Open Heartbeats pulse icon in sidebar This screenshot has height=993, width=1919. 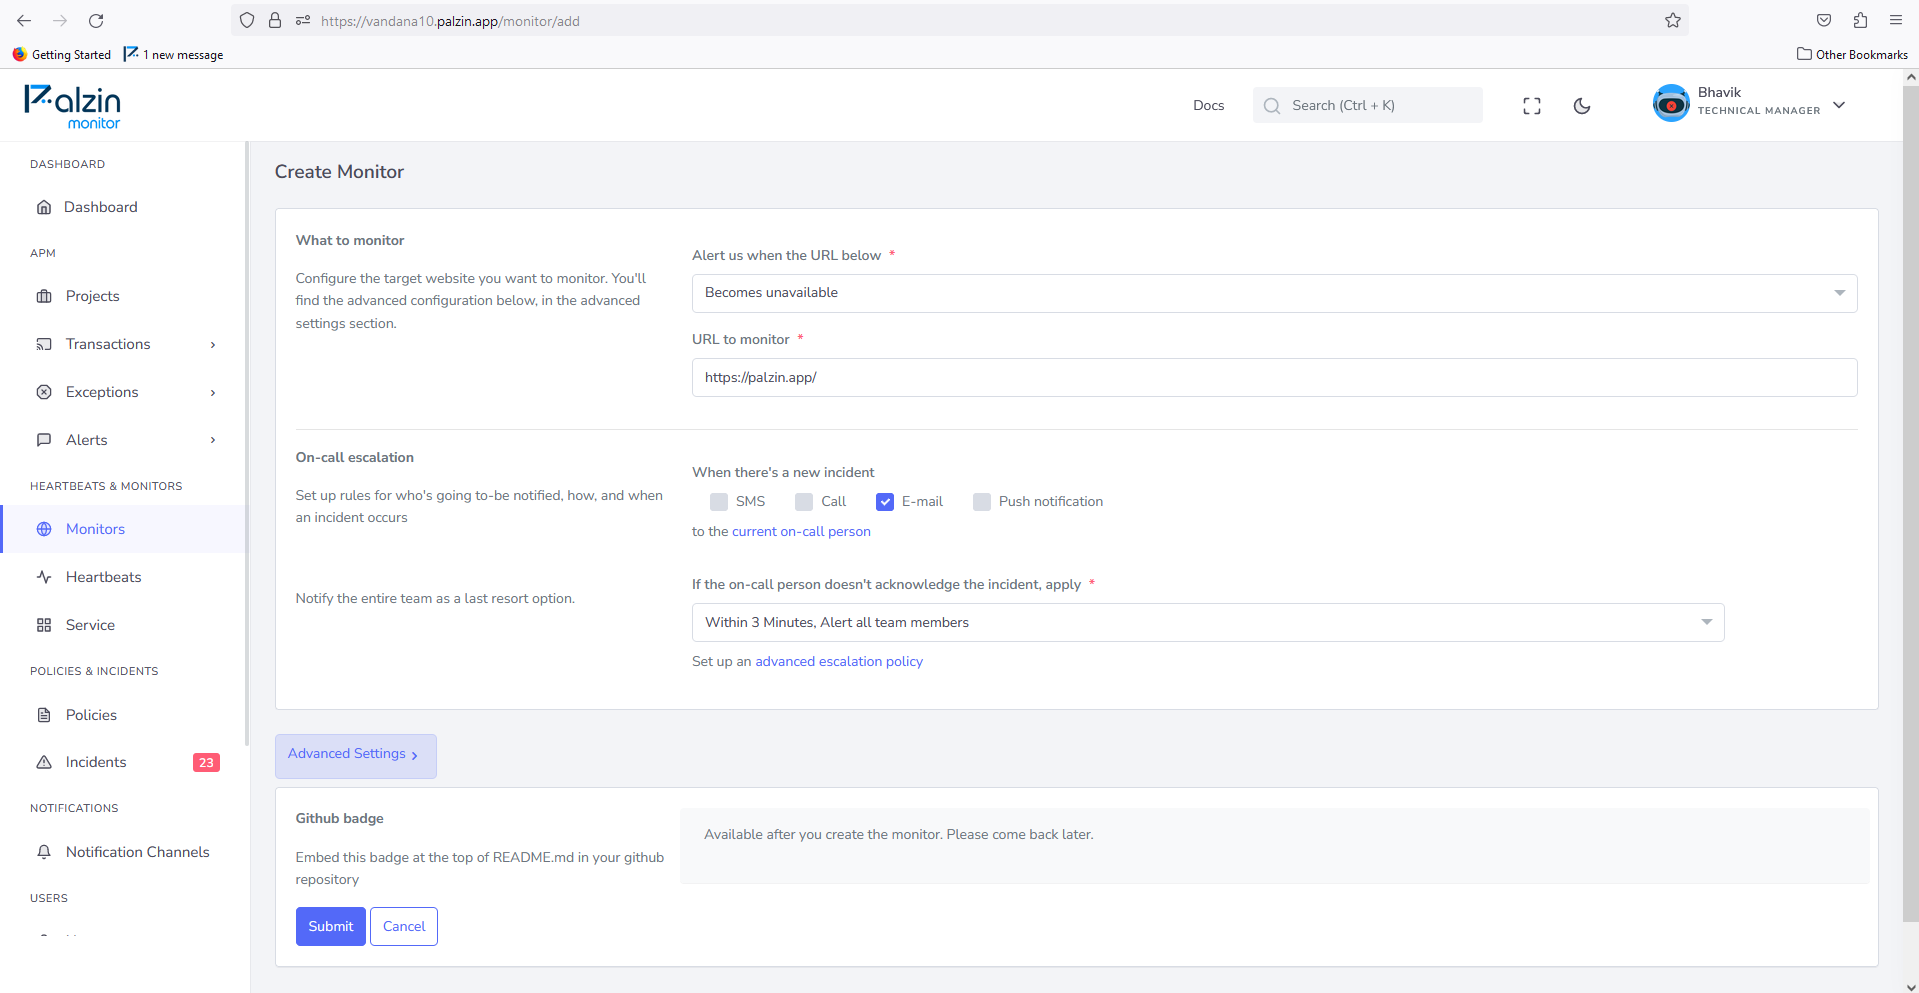click(x=44, y=577)
